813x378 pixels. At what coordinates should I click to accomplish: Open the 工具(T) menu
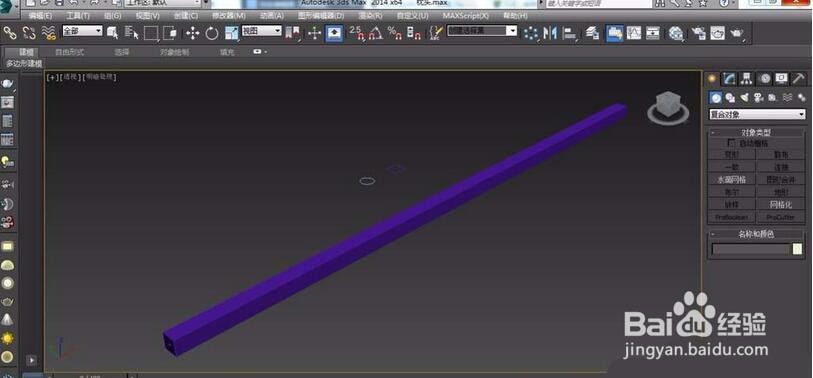click(78, 16)
